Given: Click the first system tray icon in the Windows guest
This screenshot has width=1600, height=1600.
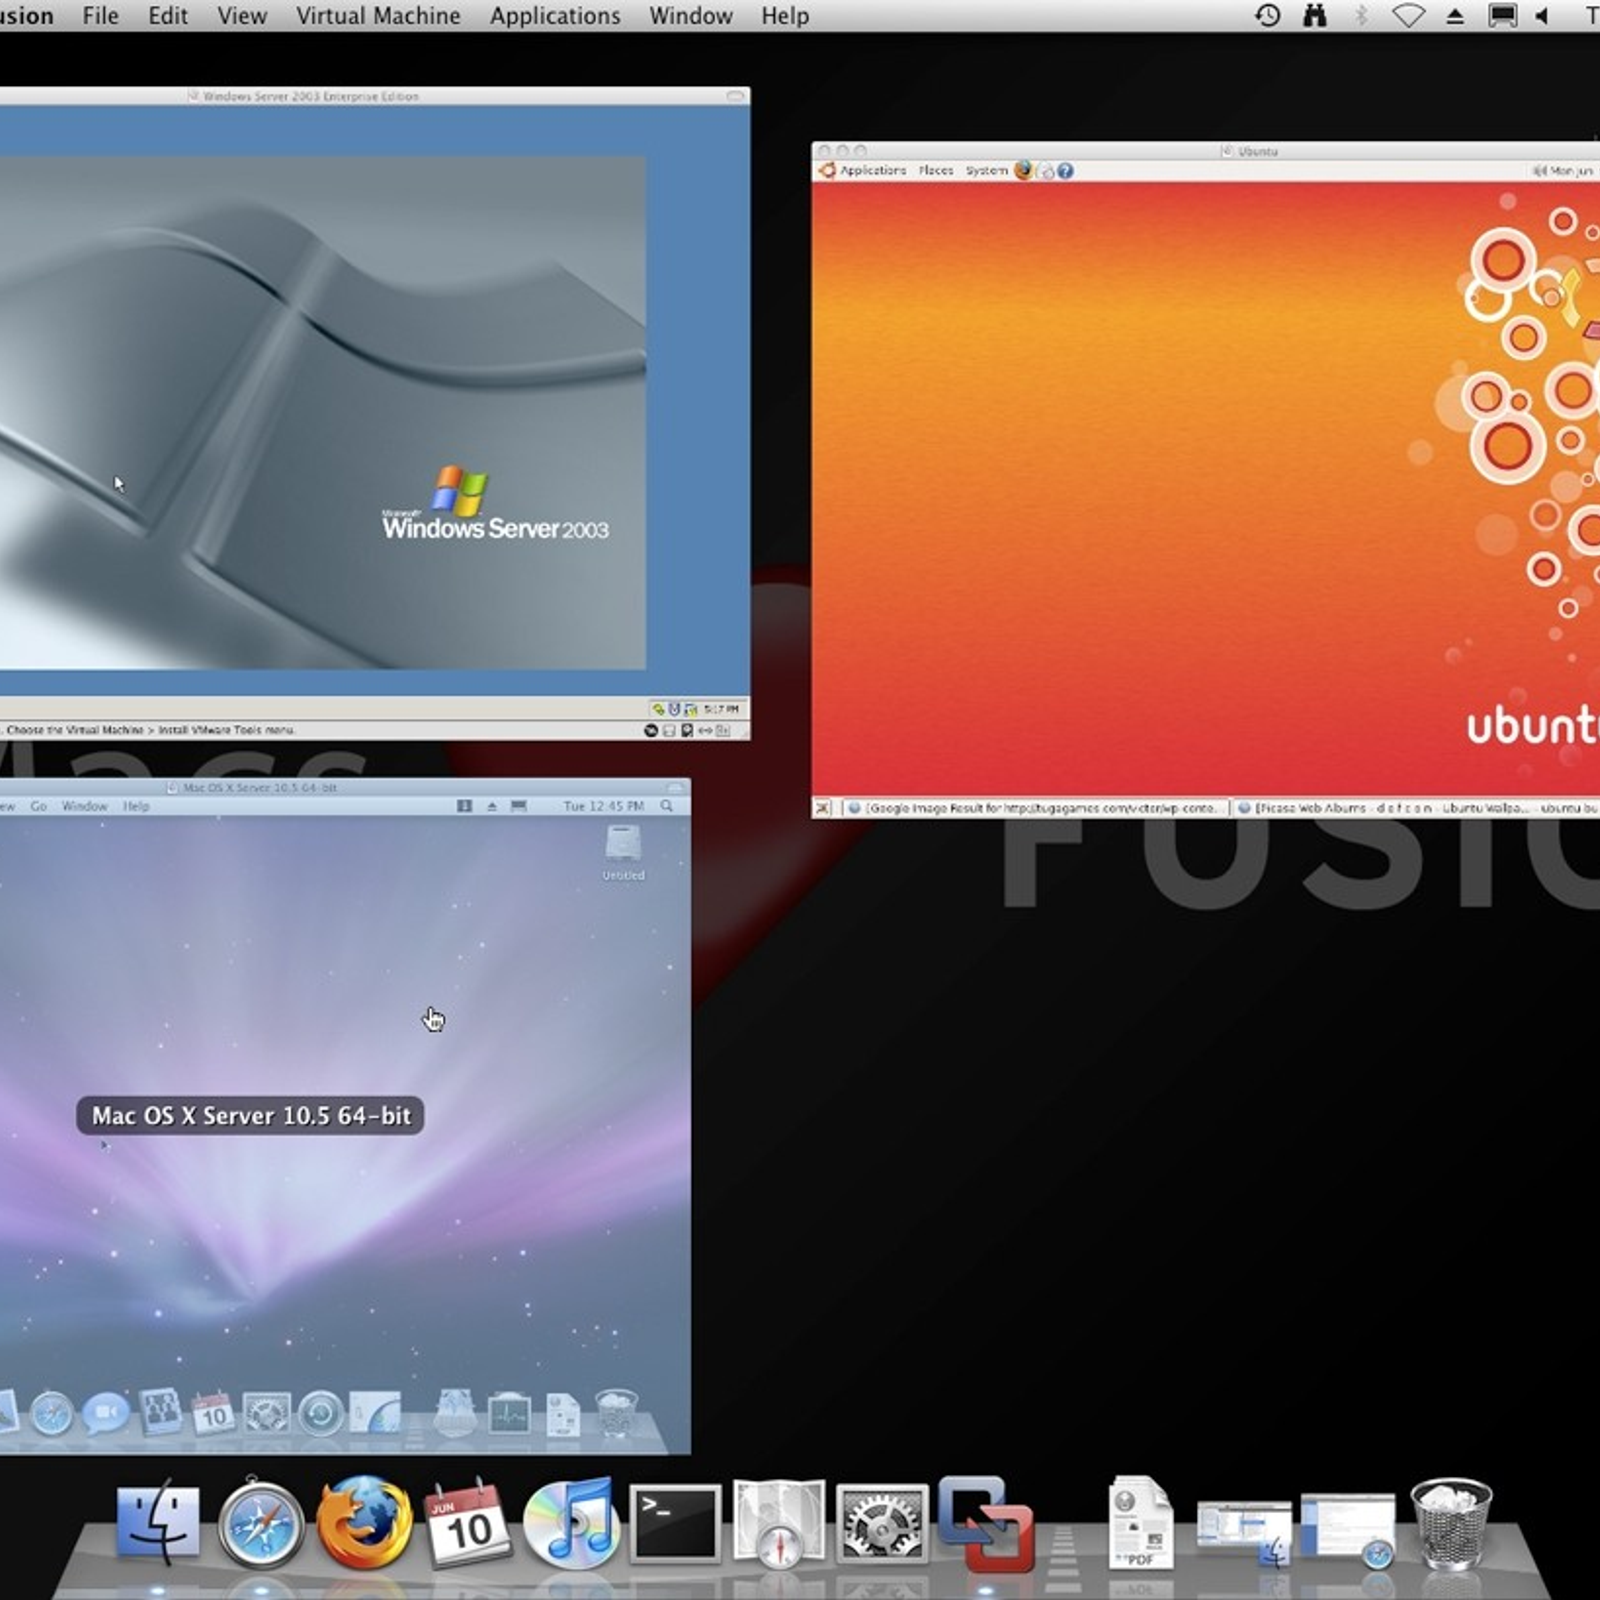Looking at the screenshot, I should 658,709.
